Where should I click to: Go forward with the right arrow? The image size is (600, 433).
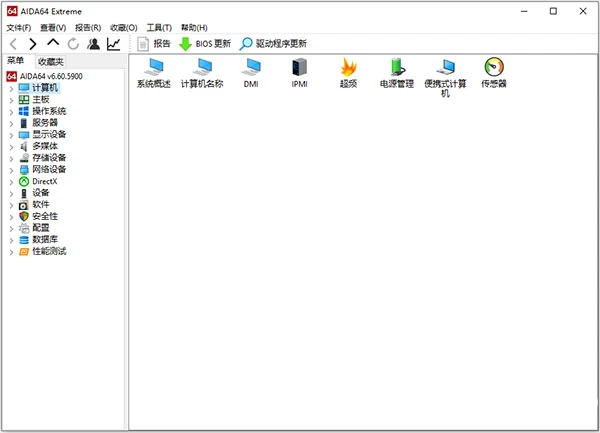click(x=33, y=44)
